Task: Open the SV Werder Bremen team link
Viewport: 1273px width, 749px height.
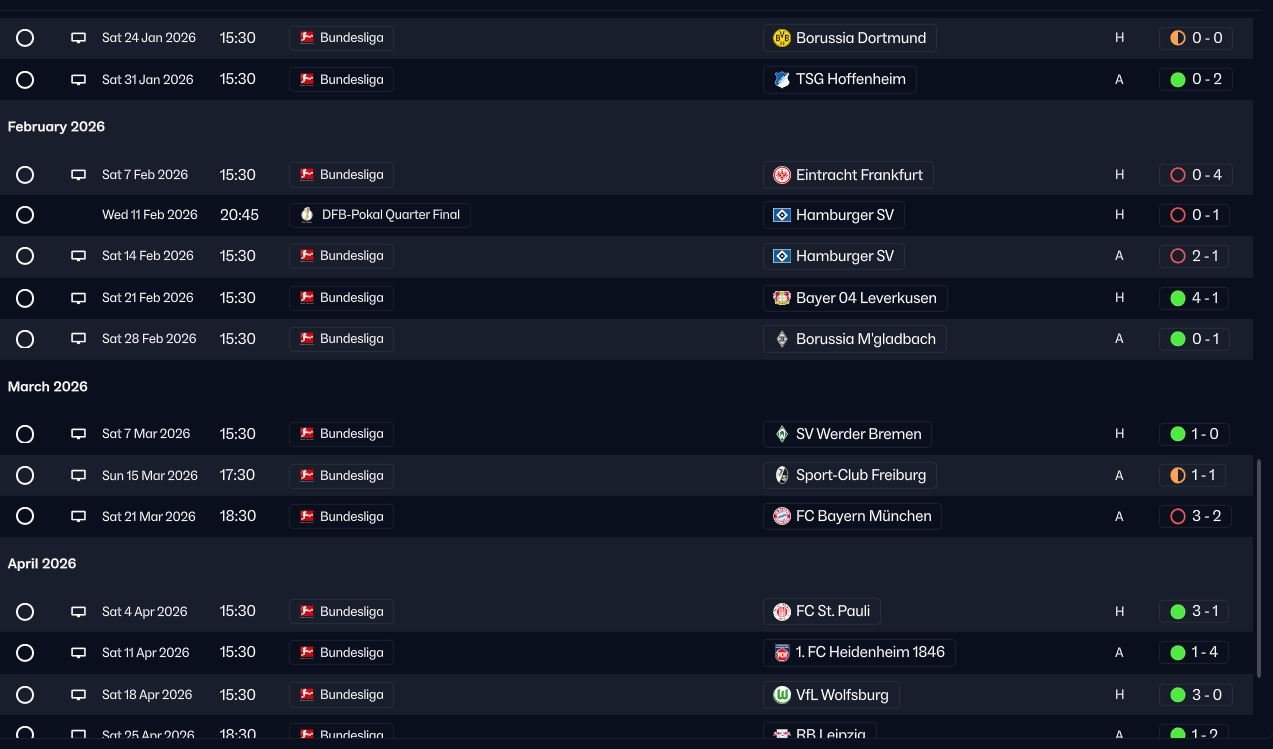Action: [858, 434]
